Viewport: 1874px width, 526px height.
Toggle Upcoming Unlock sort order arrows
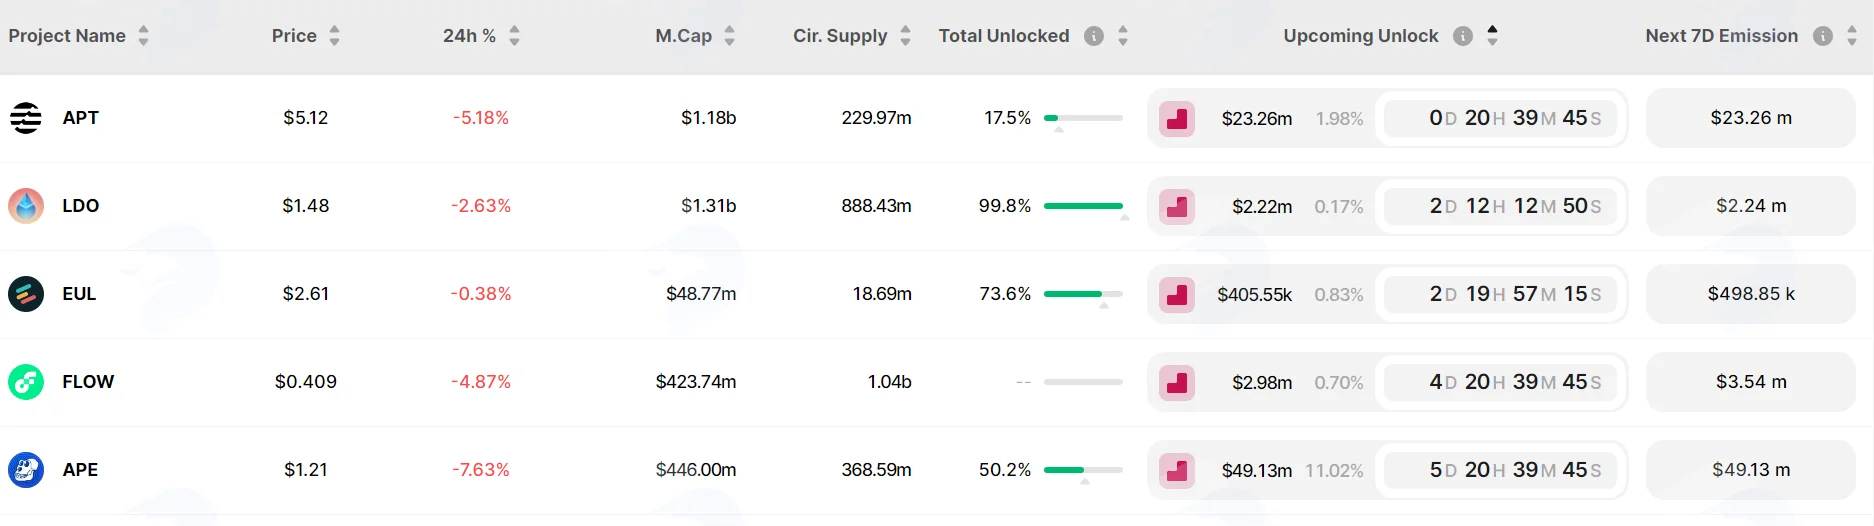click(x=1492, y=36)
